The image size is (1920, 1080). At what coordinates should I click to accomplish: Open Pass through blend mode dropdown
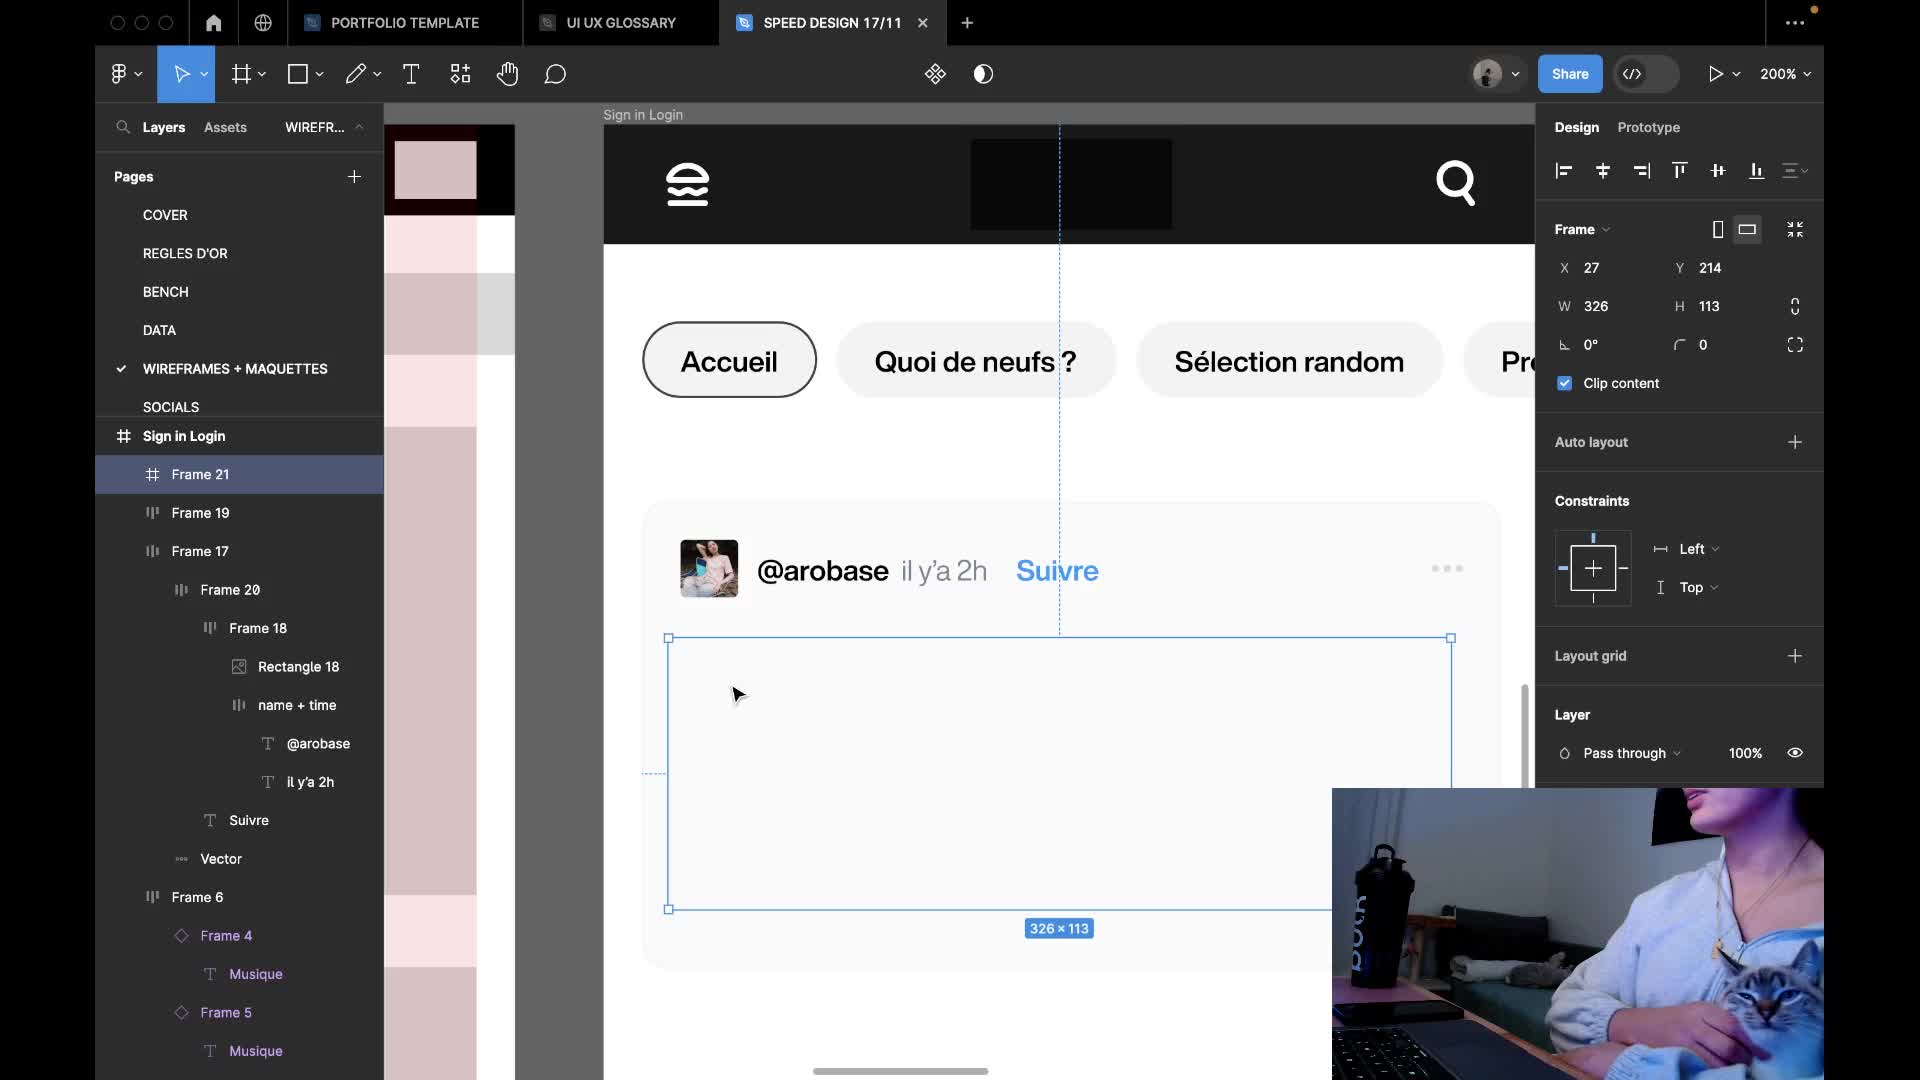tap(1632, 753)
